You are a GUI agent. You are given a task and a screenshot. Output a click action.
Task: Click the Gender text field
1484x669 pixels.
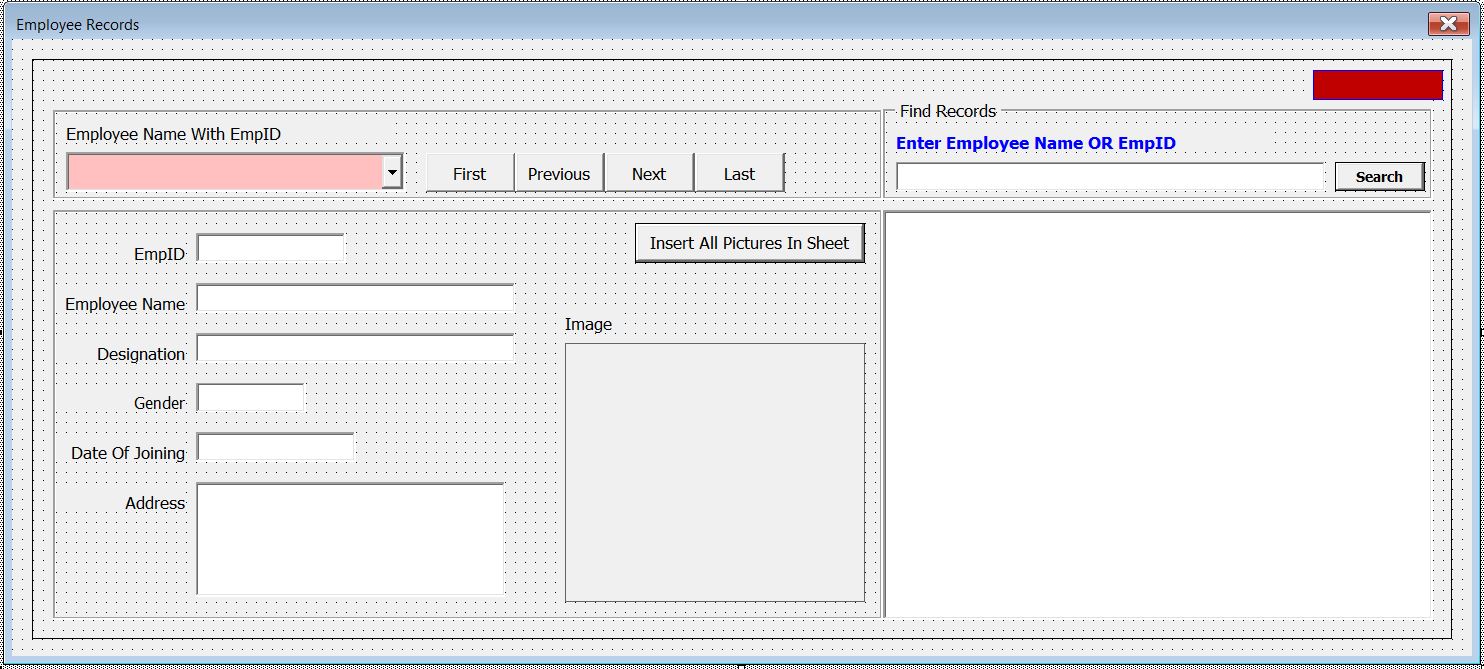250,398
